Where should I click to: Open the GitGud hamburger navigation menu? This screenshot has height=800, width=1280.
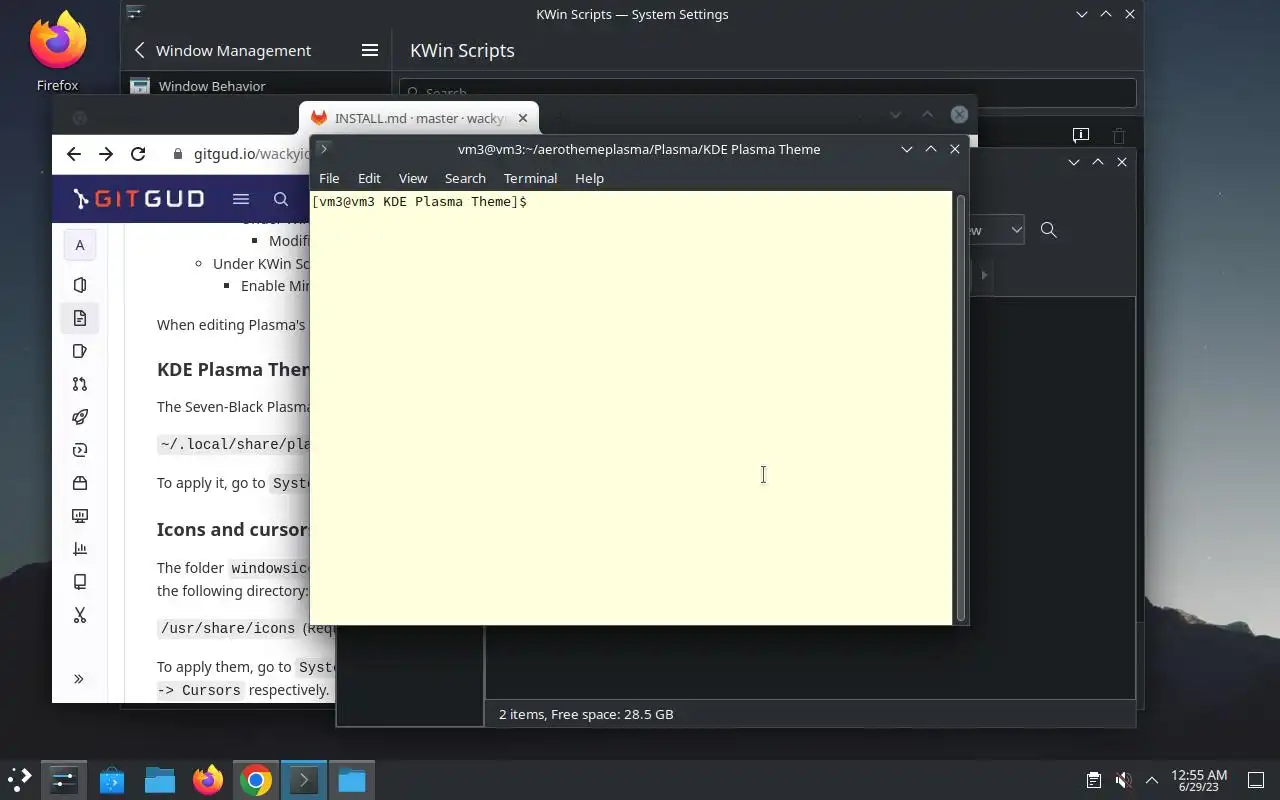click(x=241, y=199)
